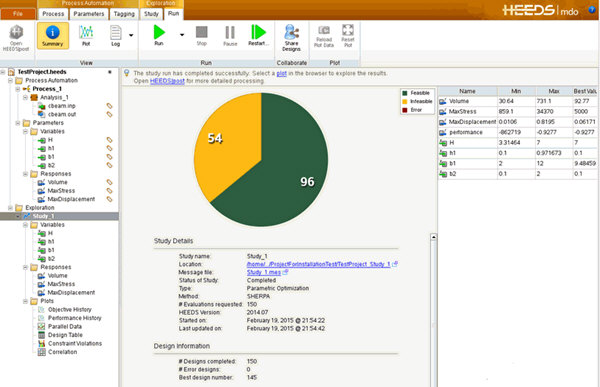
Task: Click the tag icon beside cbeam.inp
Action: [x=109, y=106]
